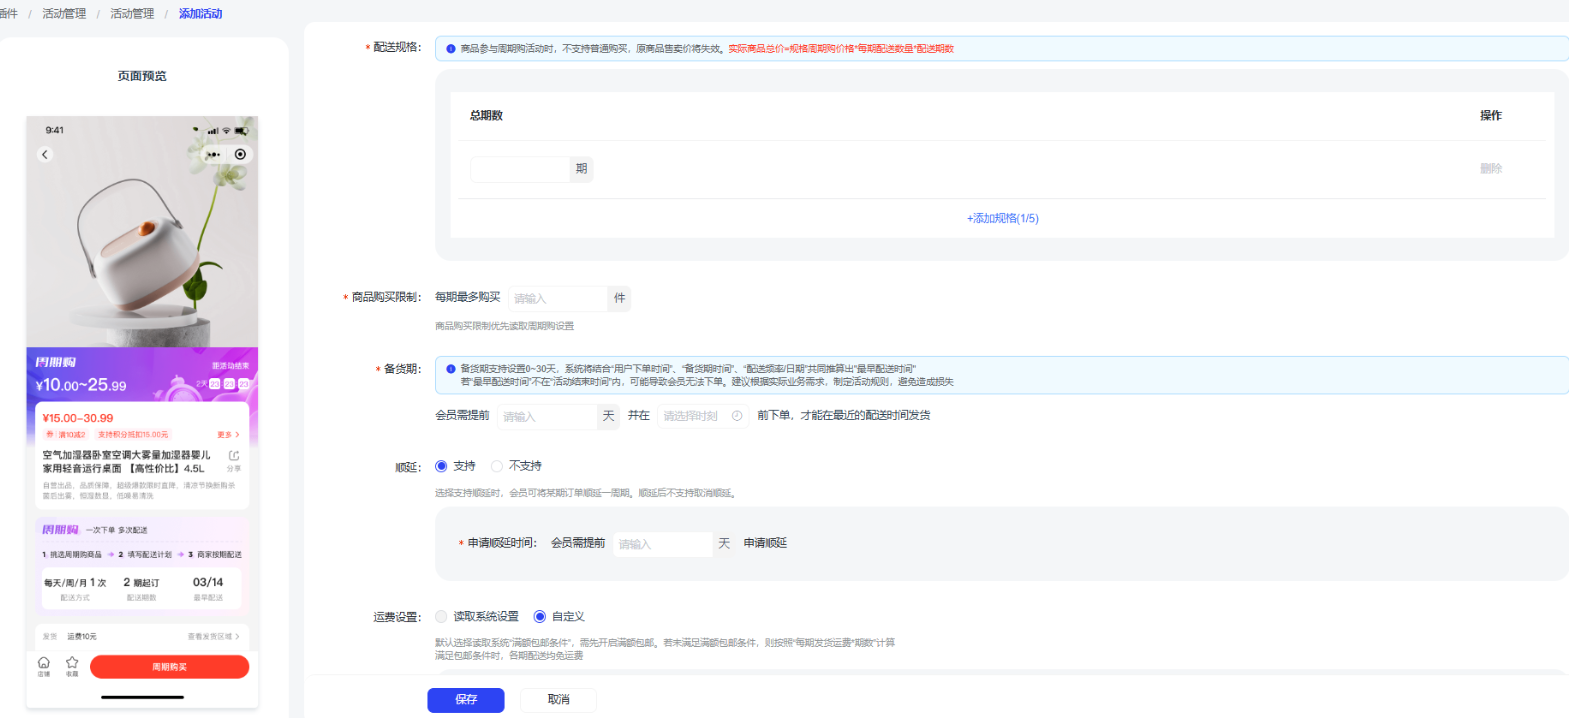Click the 店铺 home icon in preview
Image resolution: width=1569 pixels, height=718 pixels.
[44, 665]
